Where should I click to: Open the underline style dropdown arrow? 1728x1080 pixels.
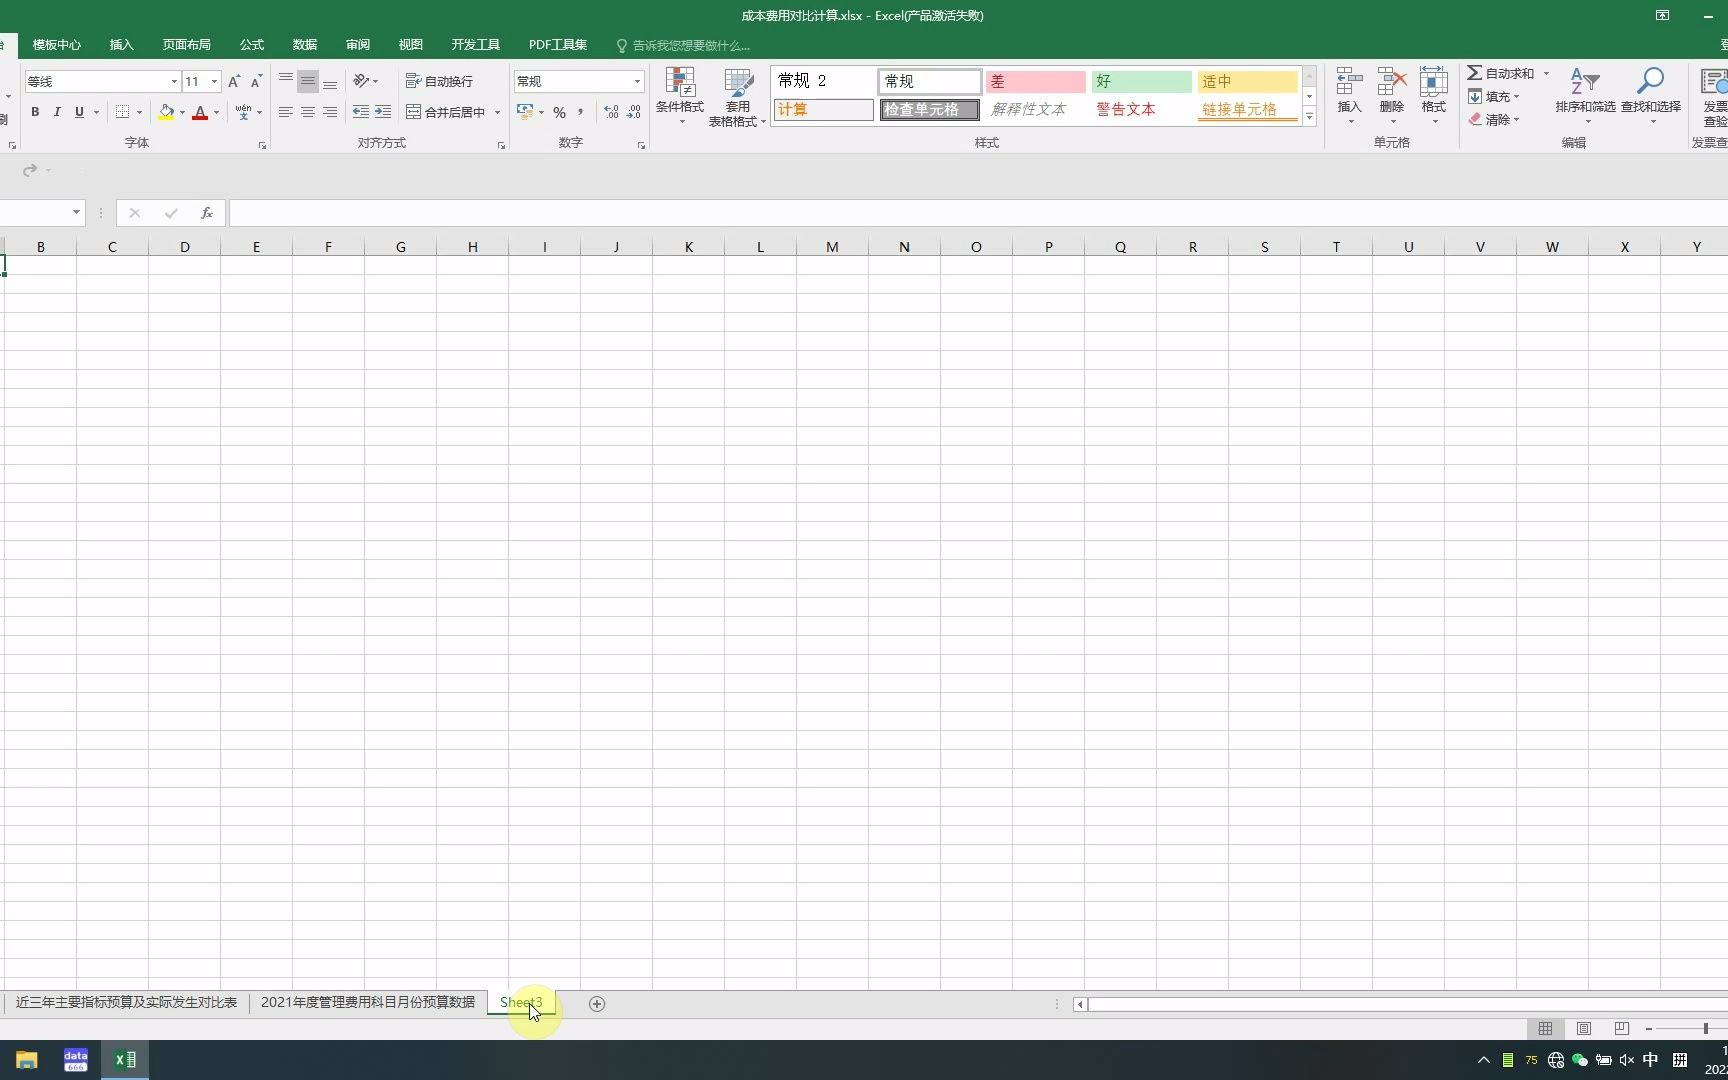click(x=96, y=112)
